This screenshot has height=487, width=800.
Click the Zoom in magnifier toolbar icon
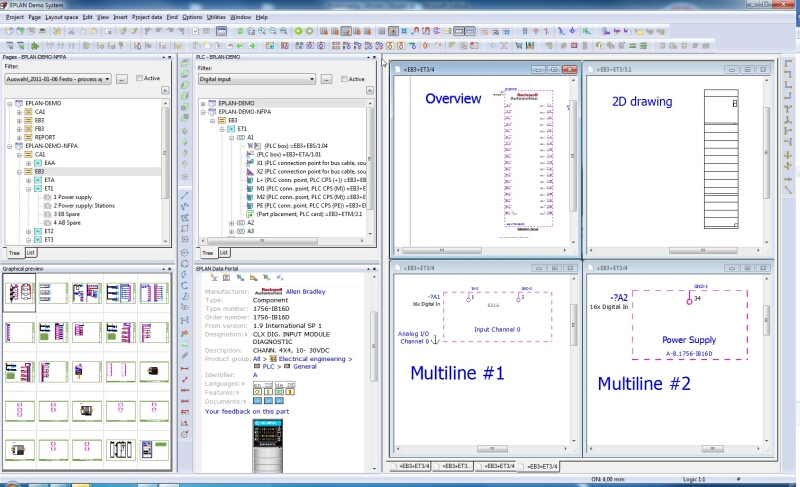262,32
